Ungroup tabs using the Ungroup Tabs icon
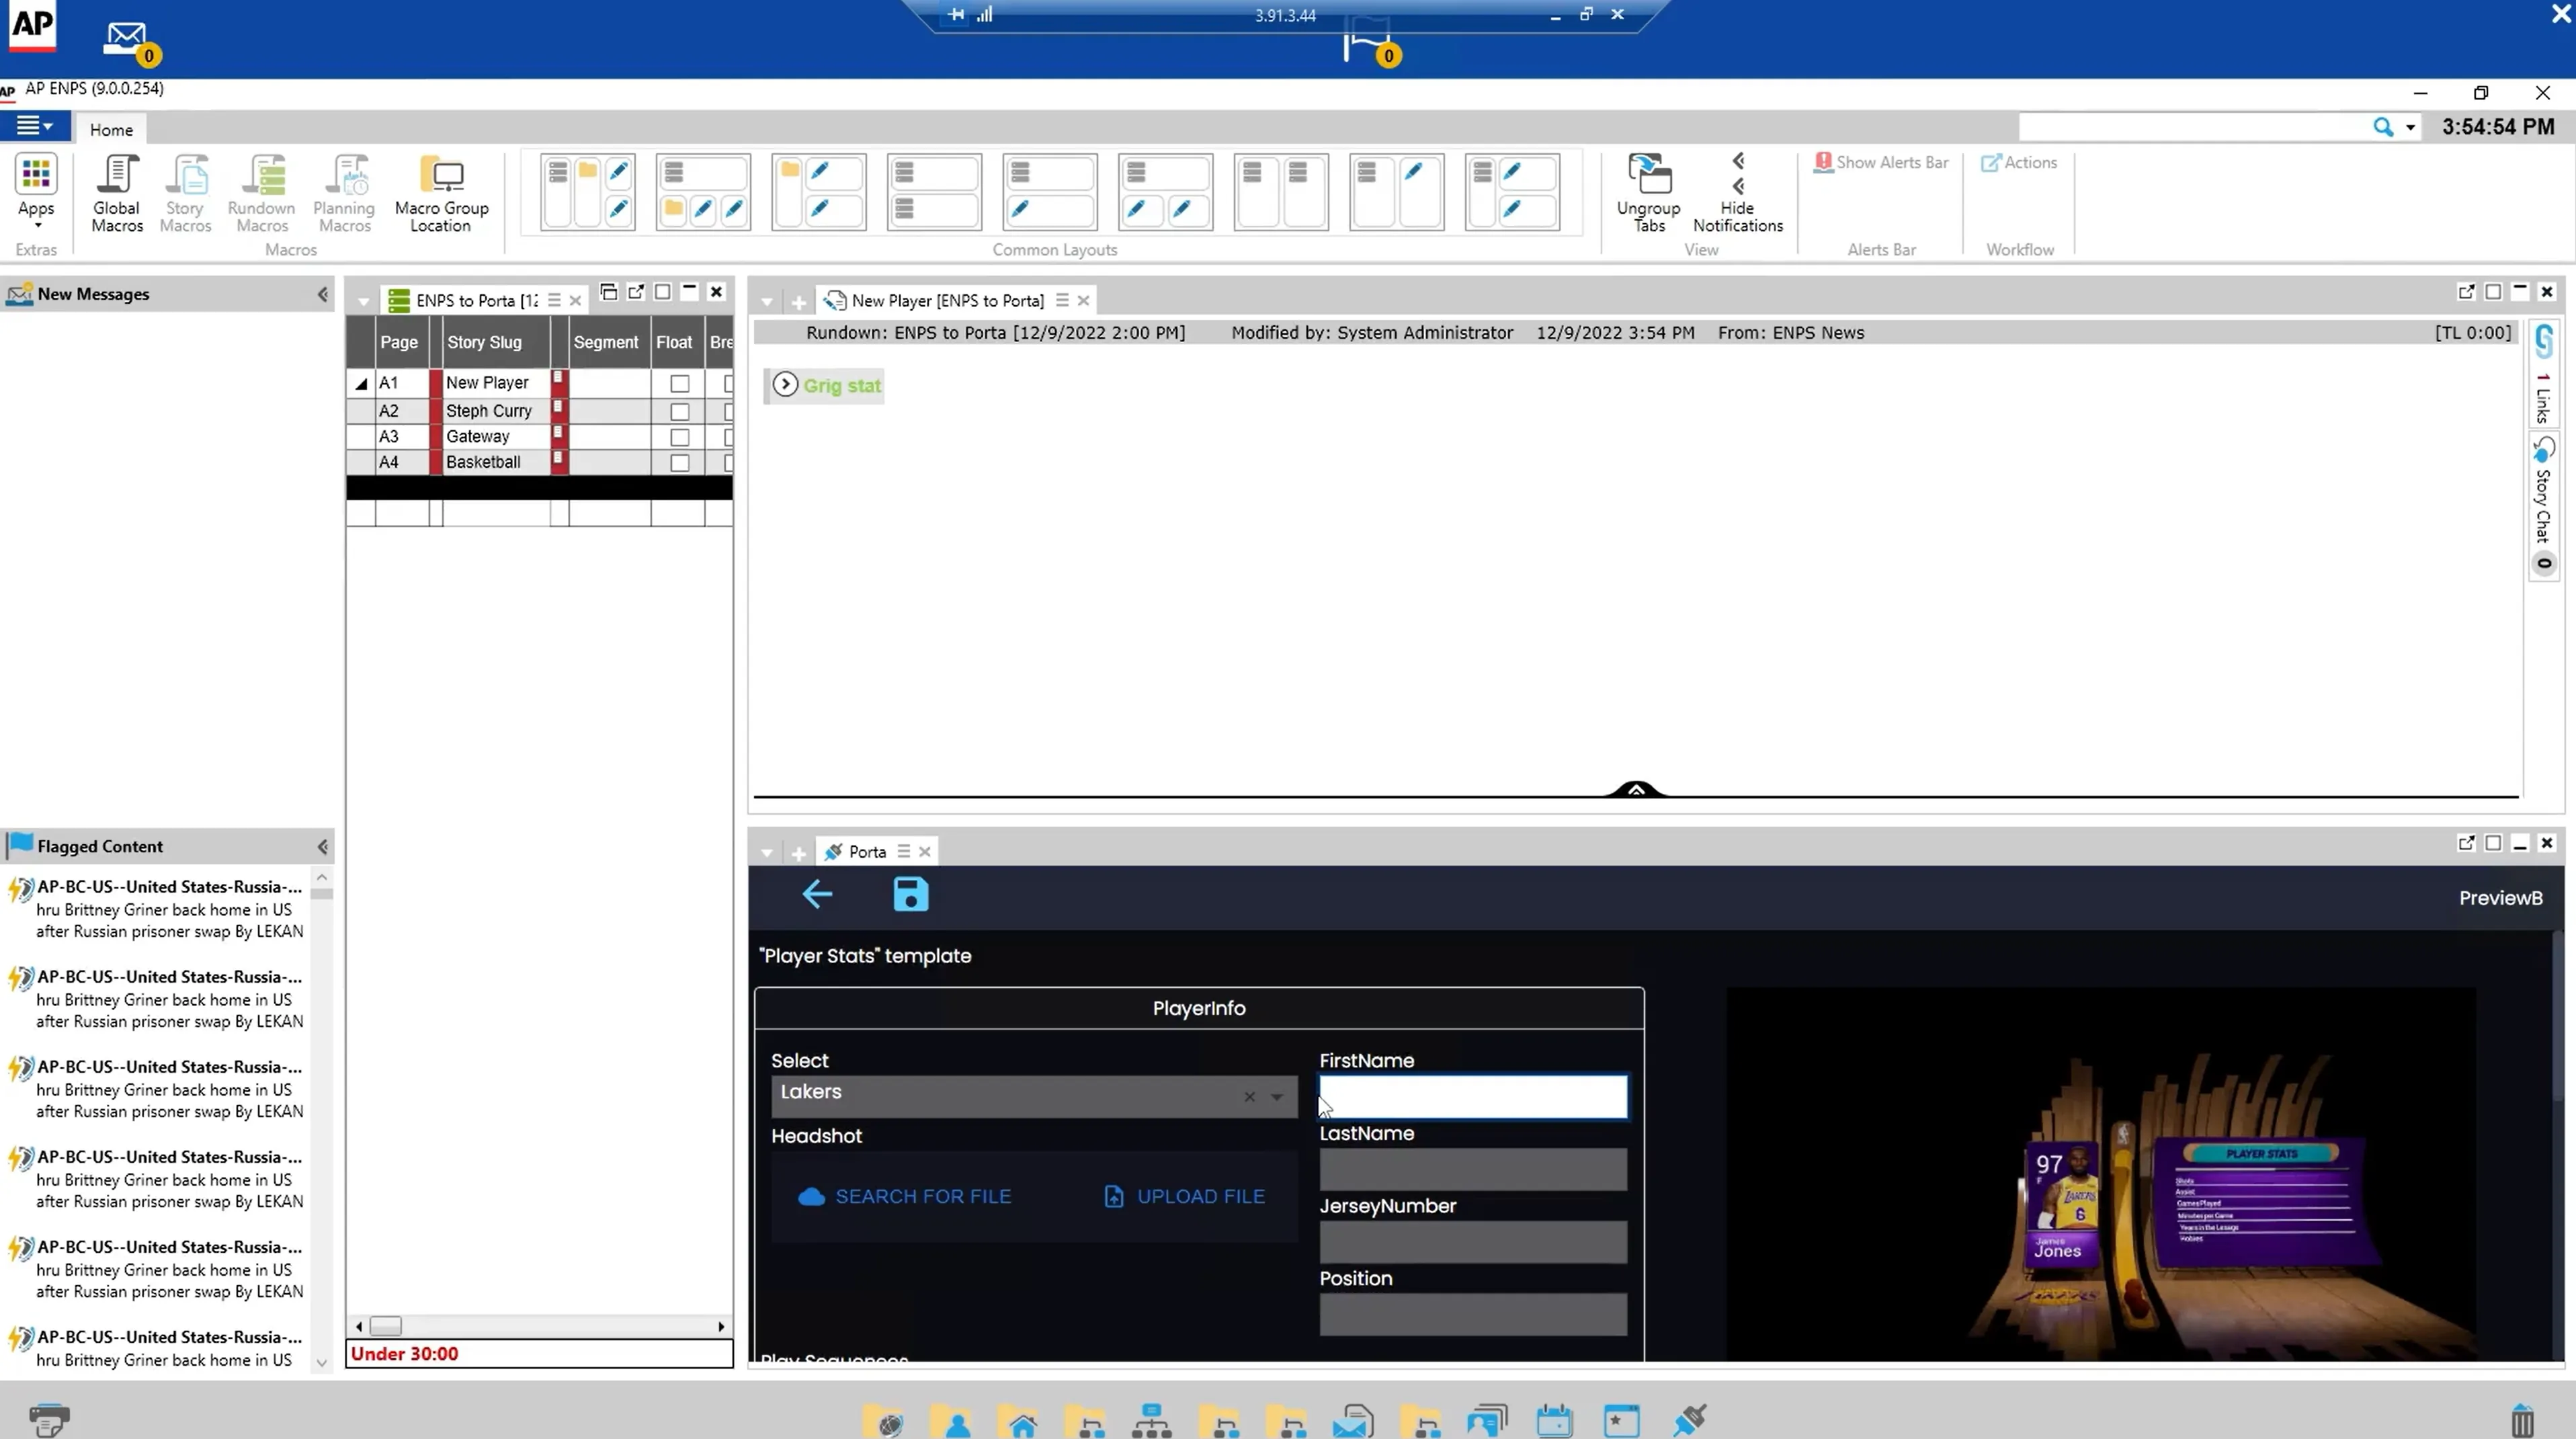Image resolution: width=2576 pixels, height=1439 pixels. [x=1648, y=192]
